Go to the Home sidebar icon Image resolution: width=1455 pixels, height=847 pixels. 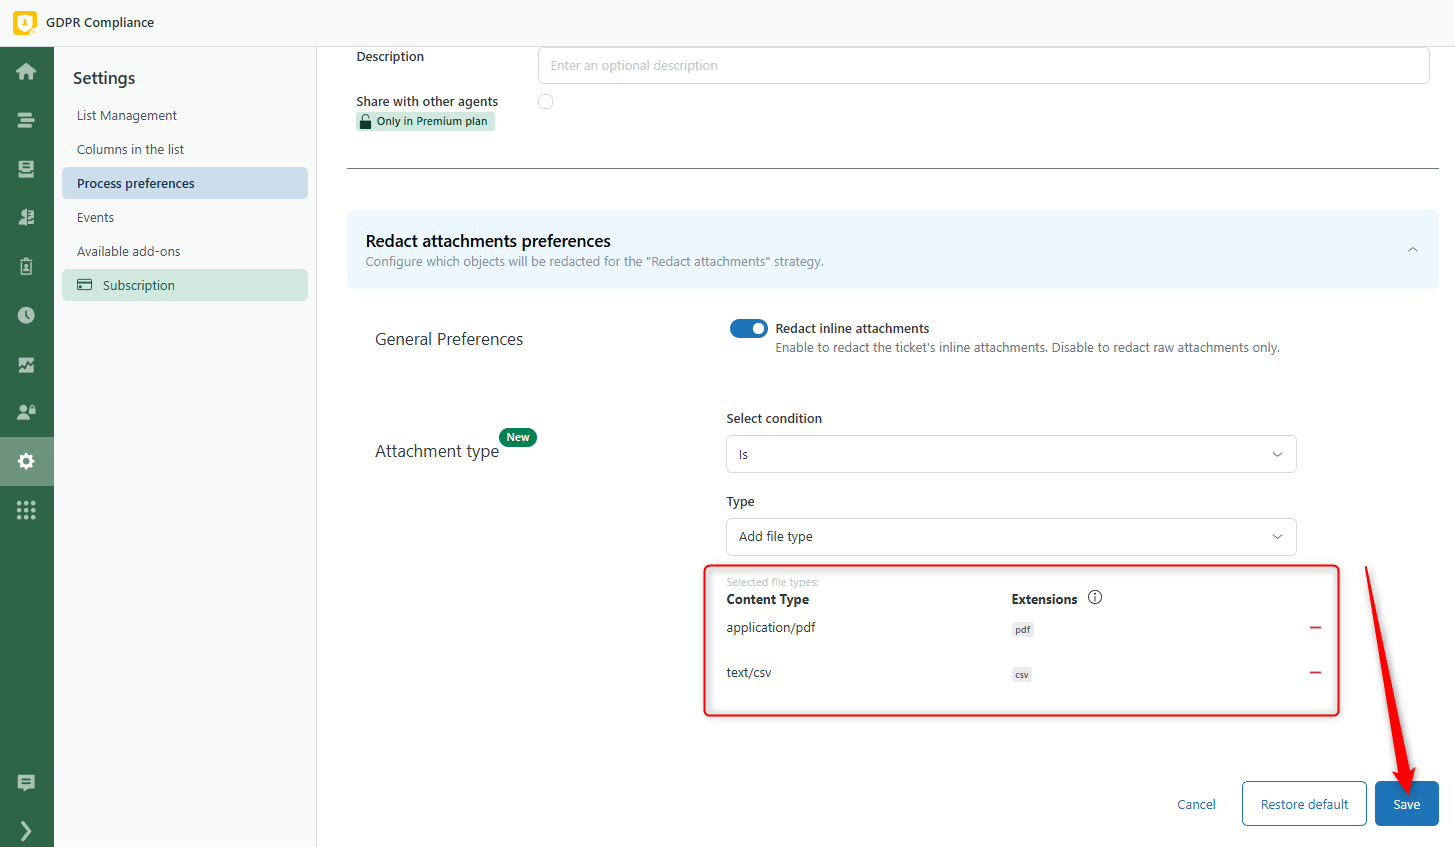(27, 71)
